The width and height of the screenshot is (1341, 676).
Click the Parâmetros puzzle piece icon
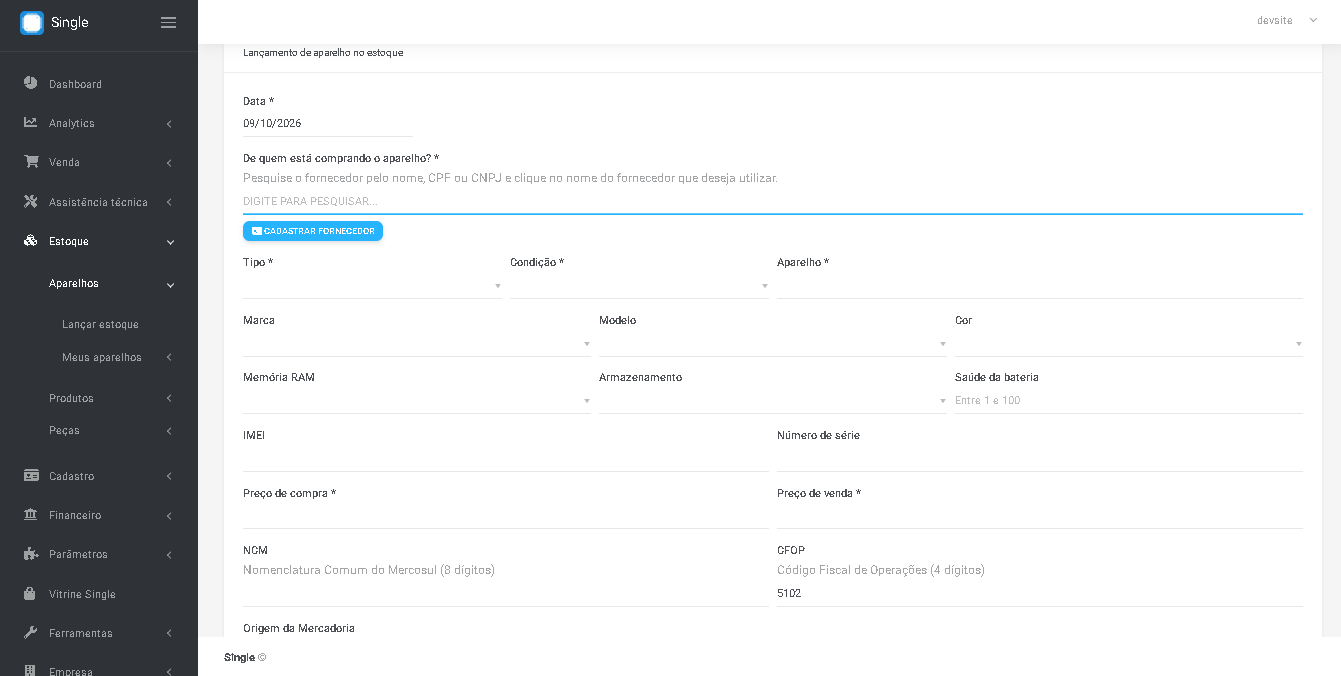(x=31, y=554)
